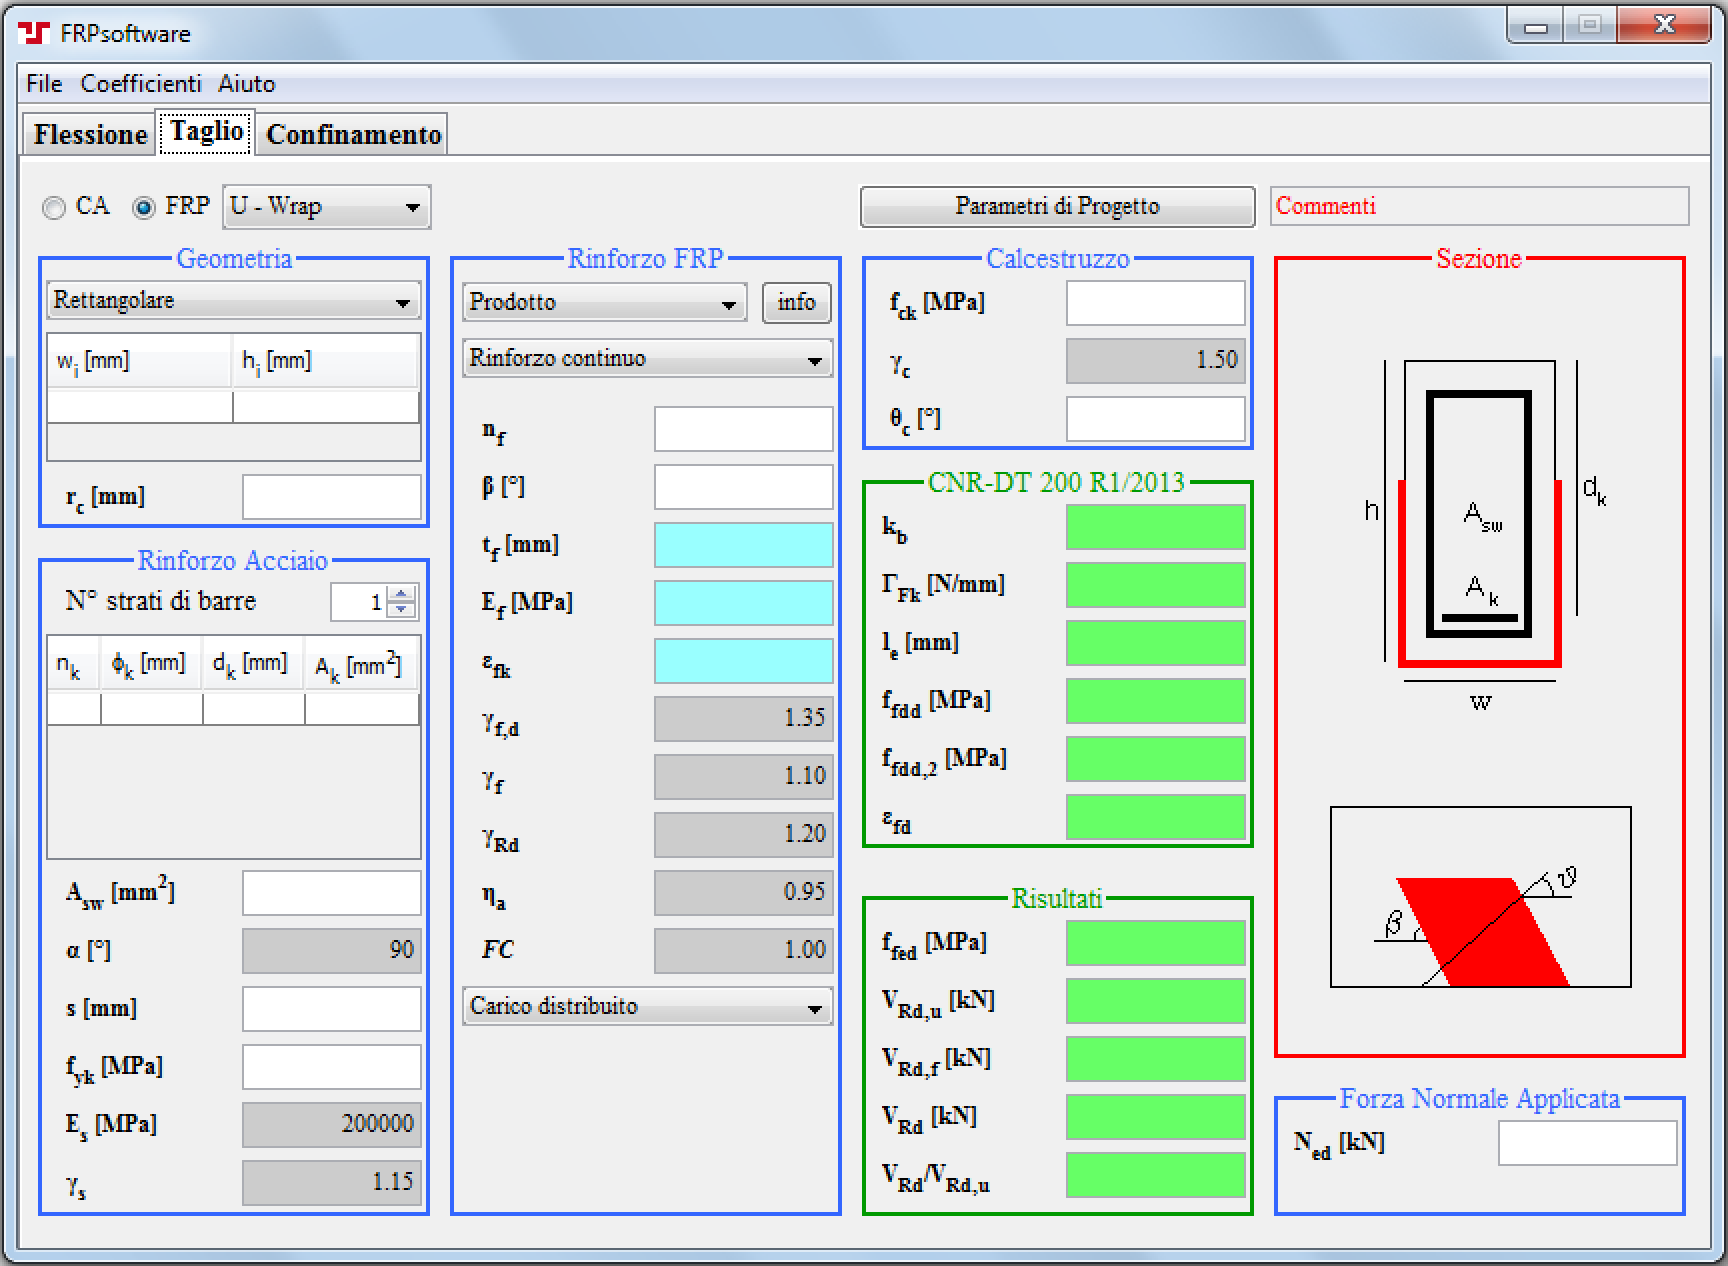The width and height of the screenshot is (1728, 1266).
Task: Open the Aiuto menu
Action: click(x=247, y=84)
